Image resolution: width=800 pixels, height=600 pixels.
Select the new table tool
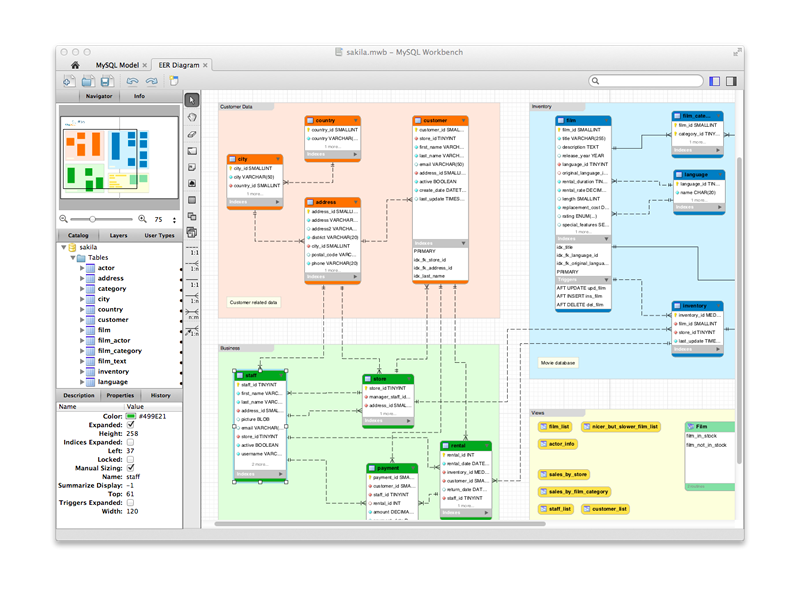192,200
